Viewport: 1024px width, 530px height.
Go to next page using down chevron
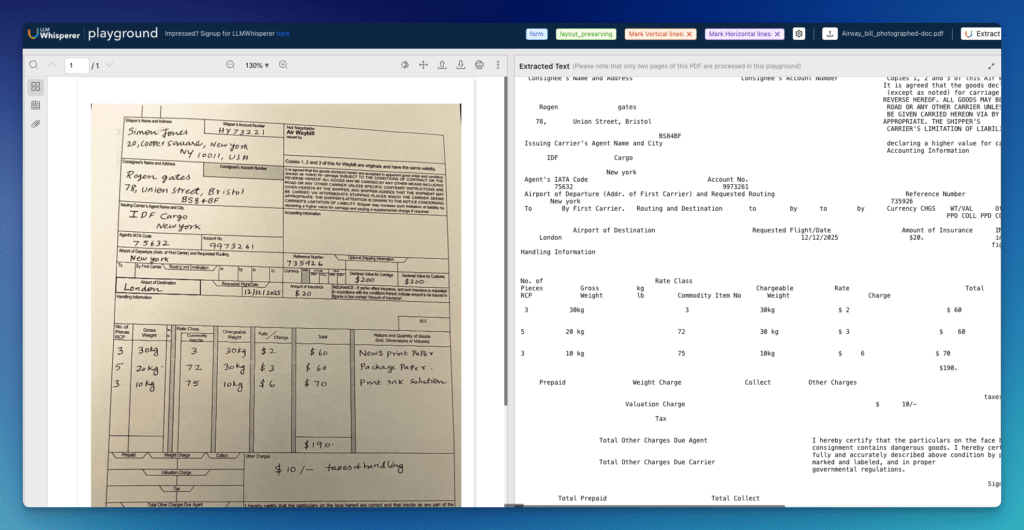pos(110,65)
